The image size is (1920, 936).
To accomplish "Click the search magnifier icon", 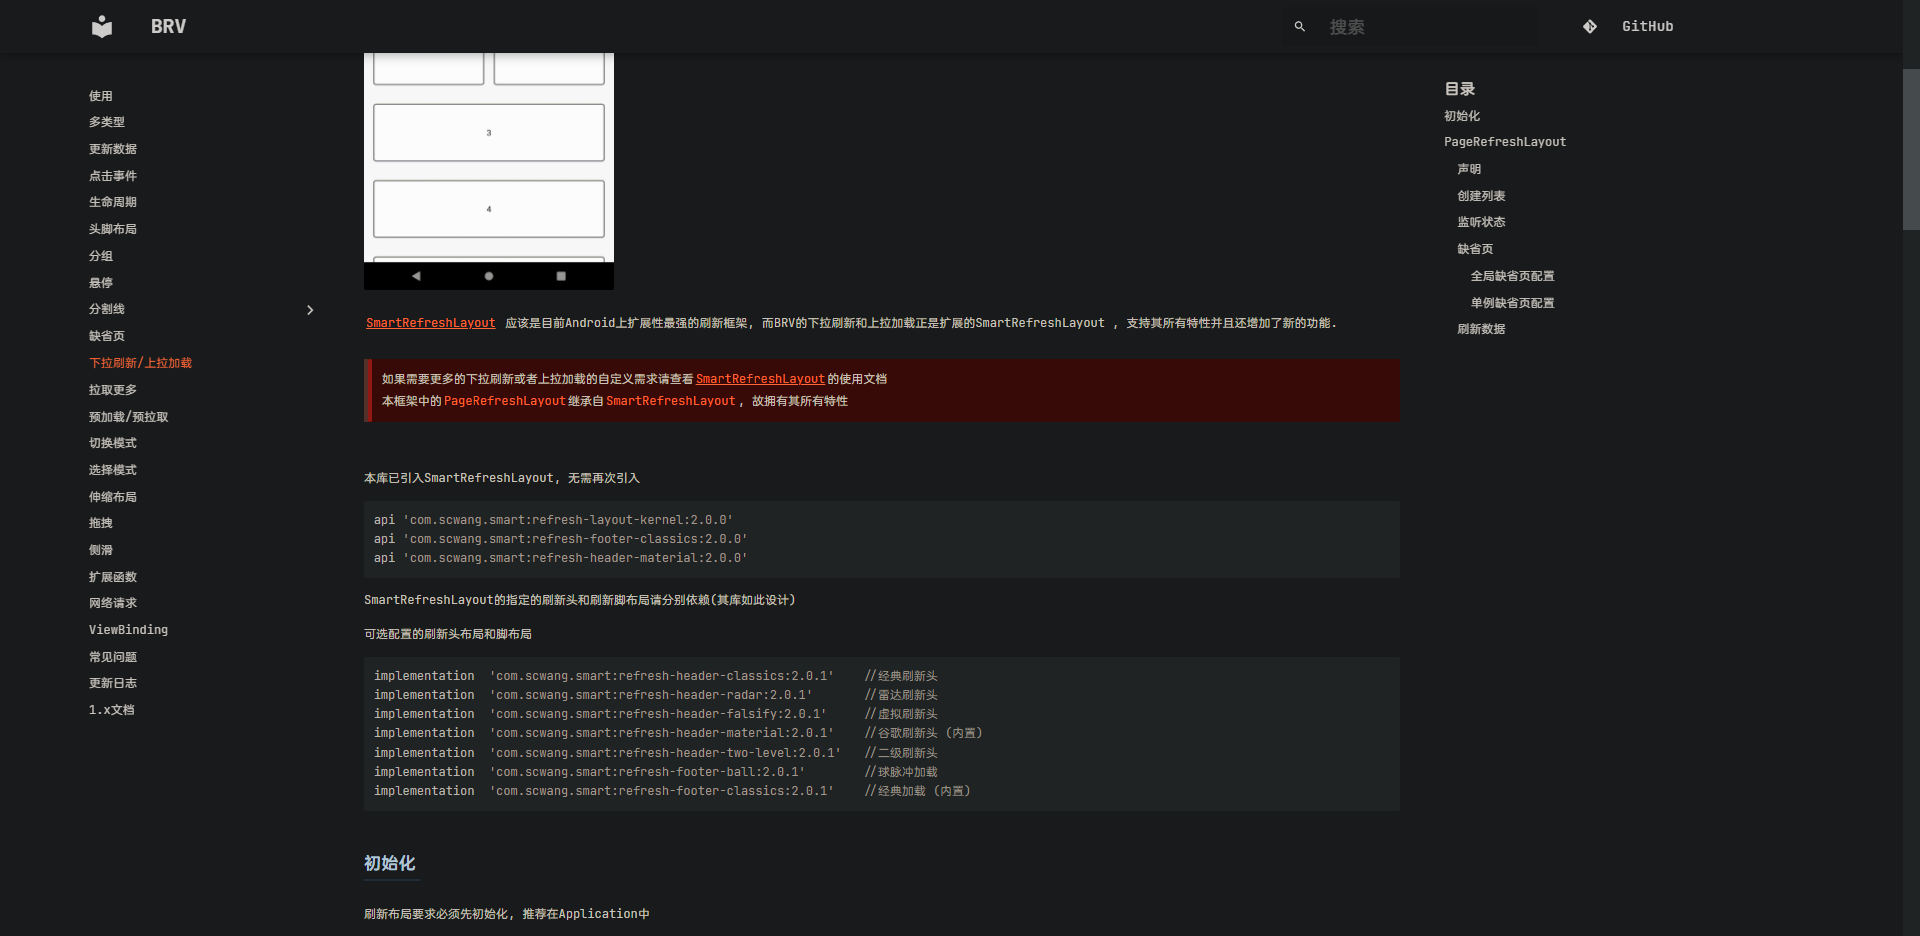I will (x=1299, y=26).
